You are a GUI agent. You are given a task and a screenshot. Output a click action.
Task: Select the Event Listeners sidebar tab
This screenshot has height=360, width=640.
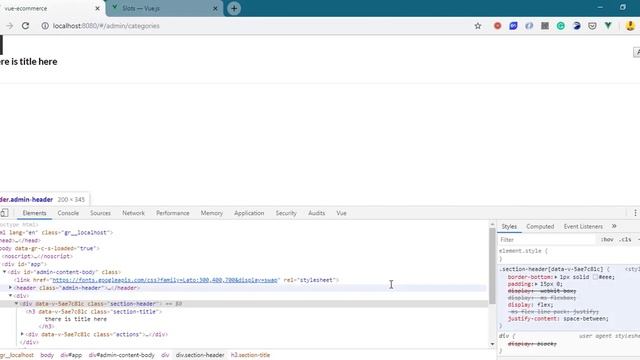[583, 226]
